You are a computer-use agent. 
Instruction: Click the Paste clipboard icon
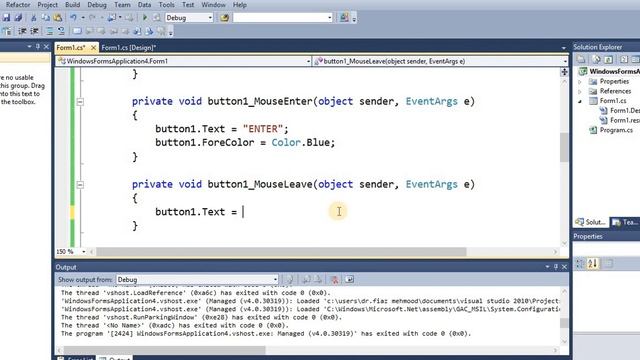point(58,18)
